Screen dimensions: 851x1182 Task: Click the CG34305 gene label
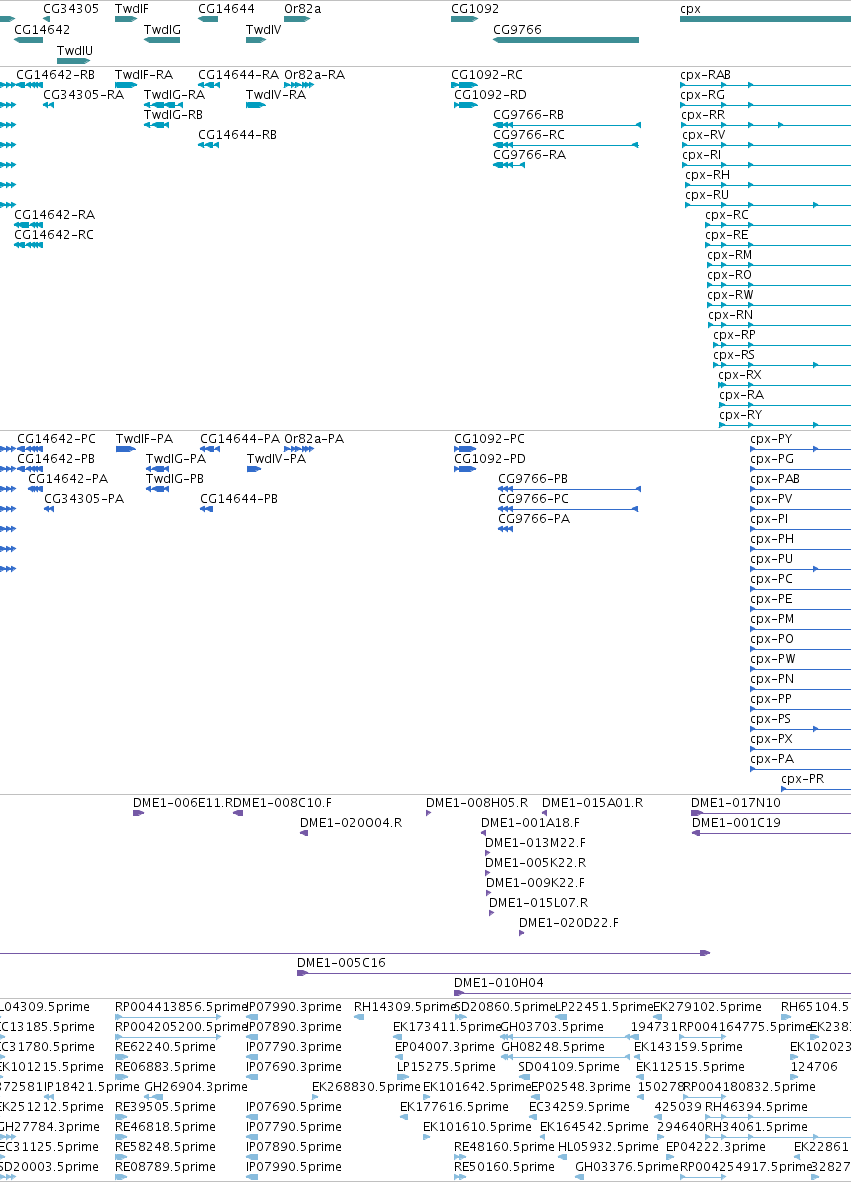pyautogui.click(x=71, y=9)
